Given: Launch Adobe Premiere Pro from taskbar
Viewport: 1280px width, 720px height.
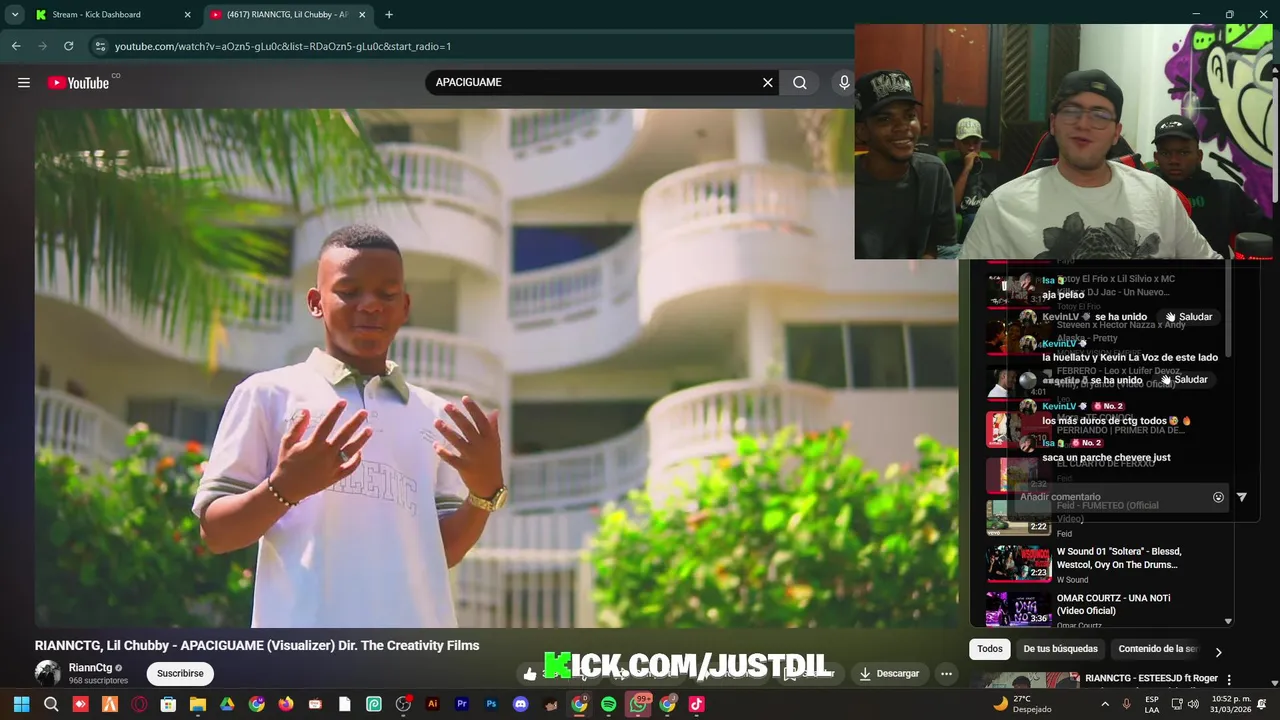Looking at the screenshot, I should tap(462, 704).
